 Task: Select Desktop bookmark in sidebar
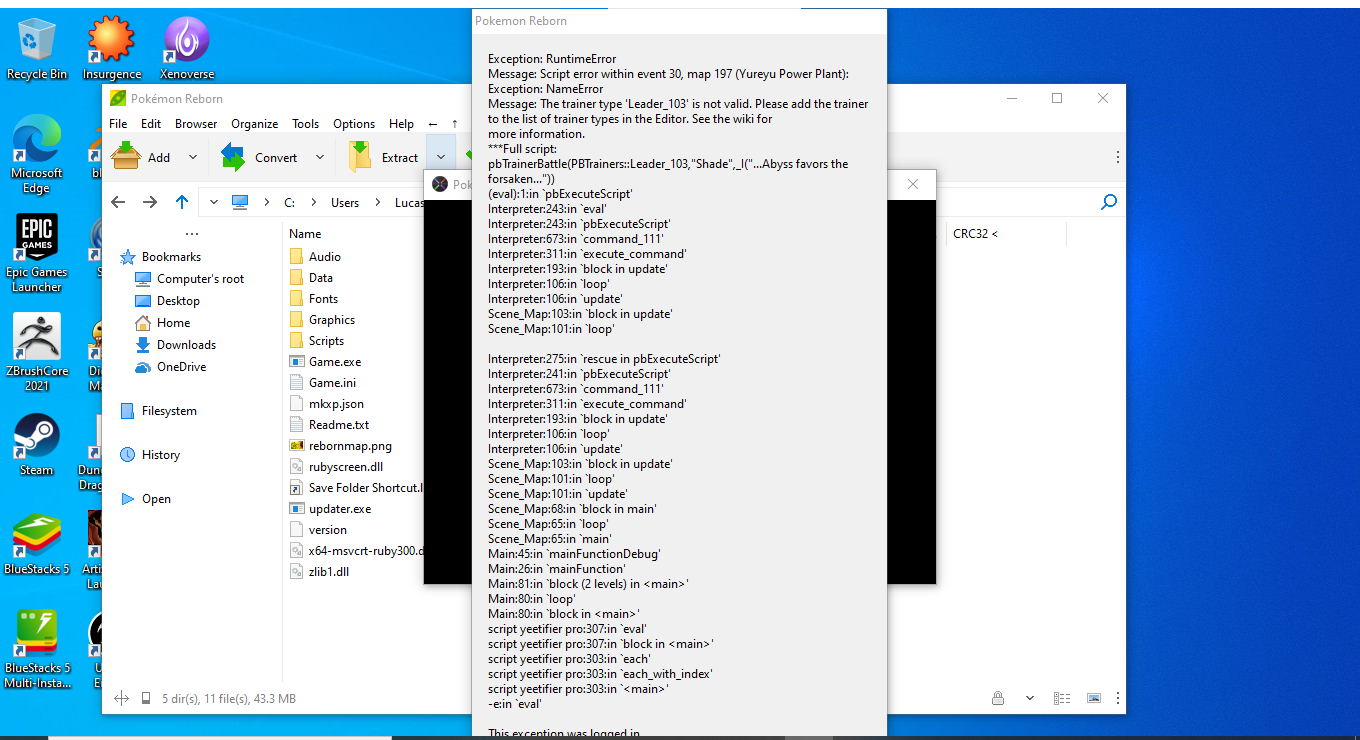(x=178, y=301)
